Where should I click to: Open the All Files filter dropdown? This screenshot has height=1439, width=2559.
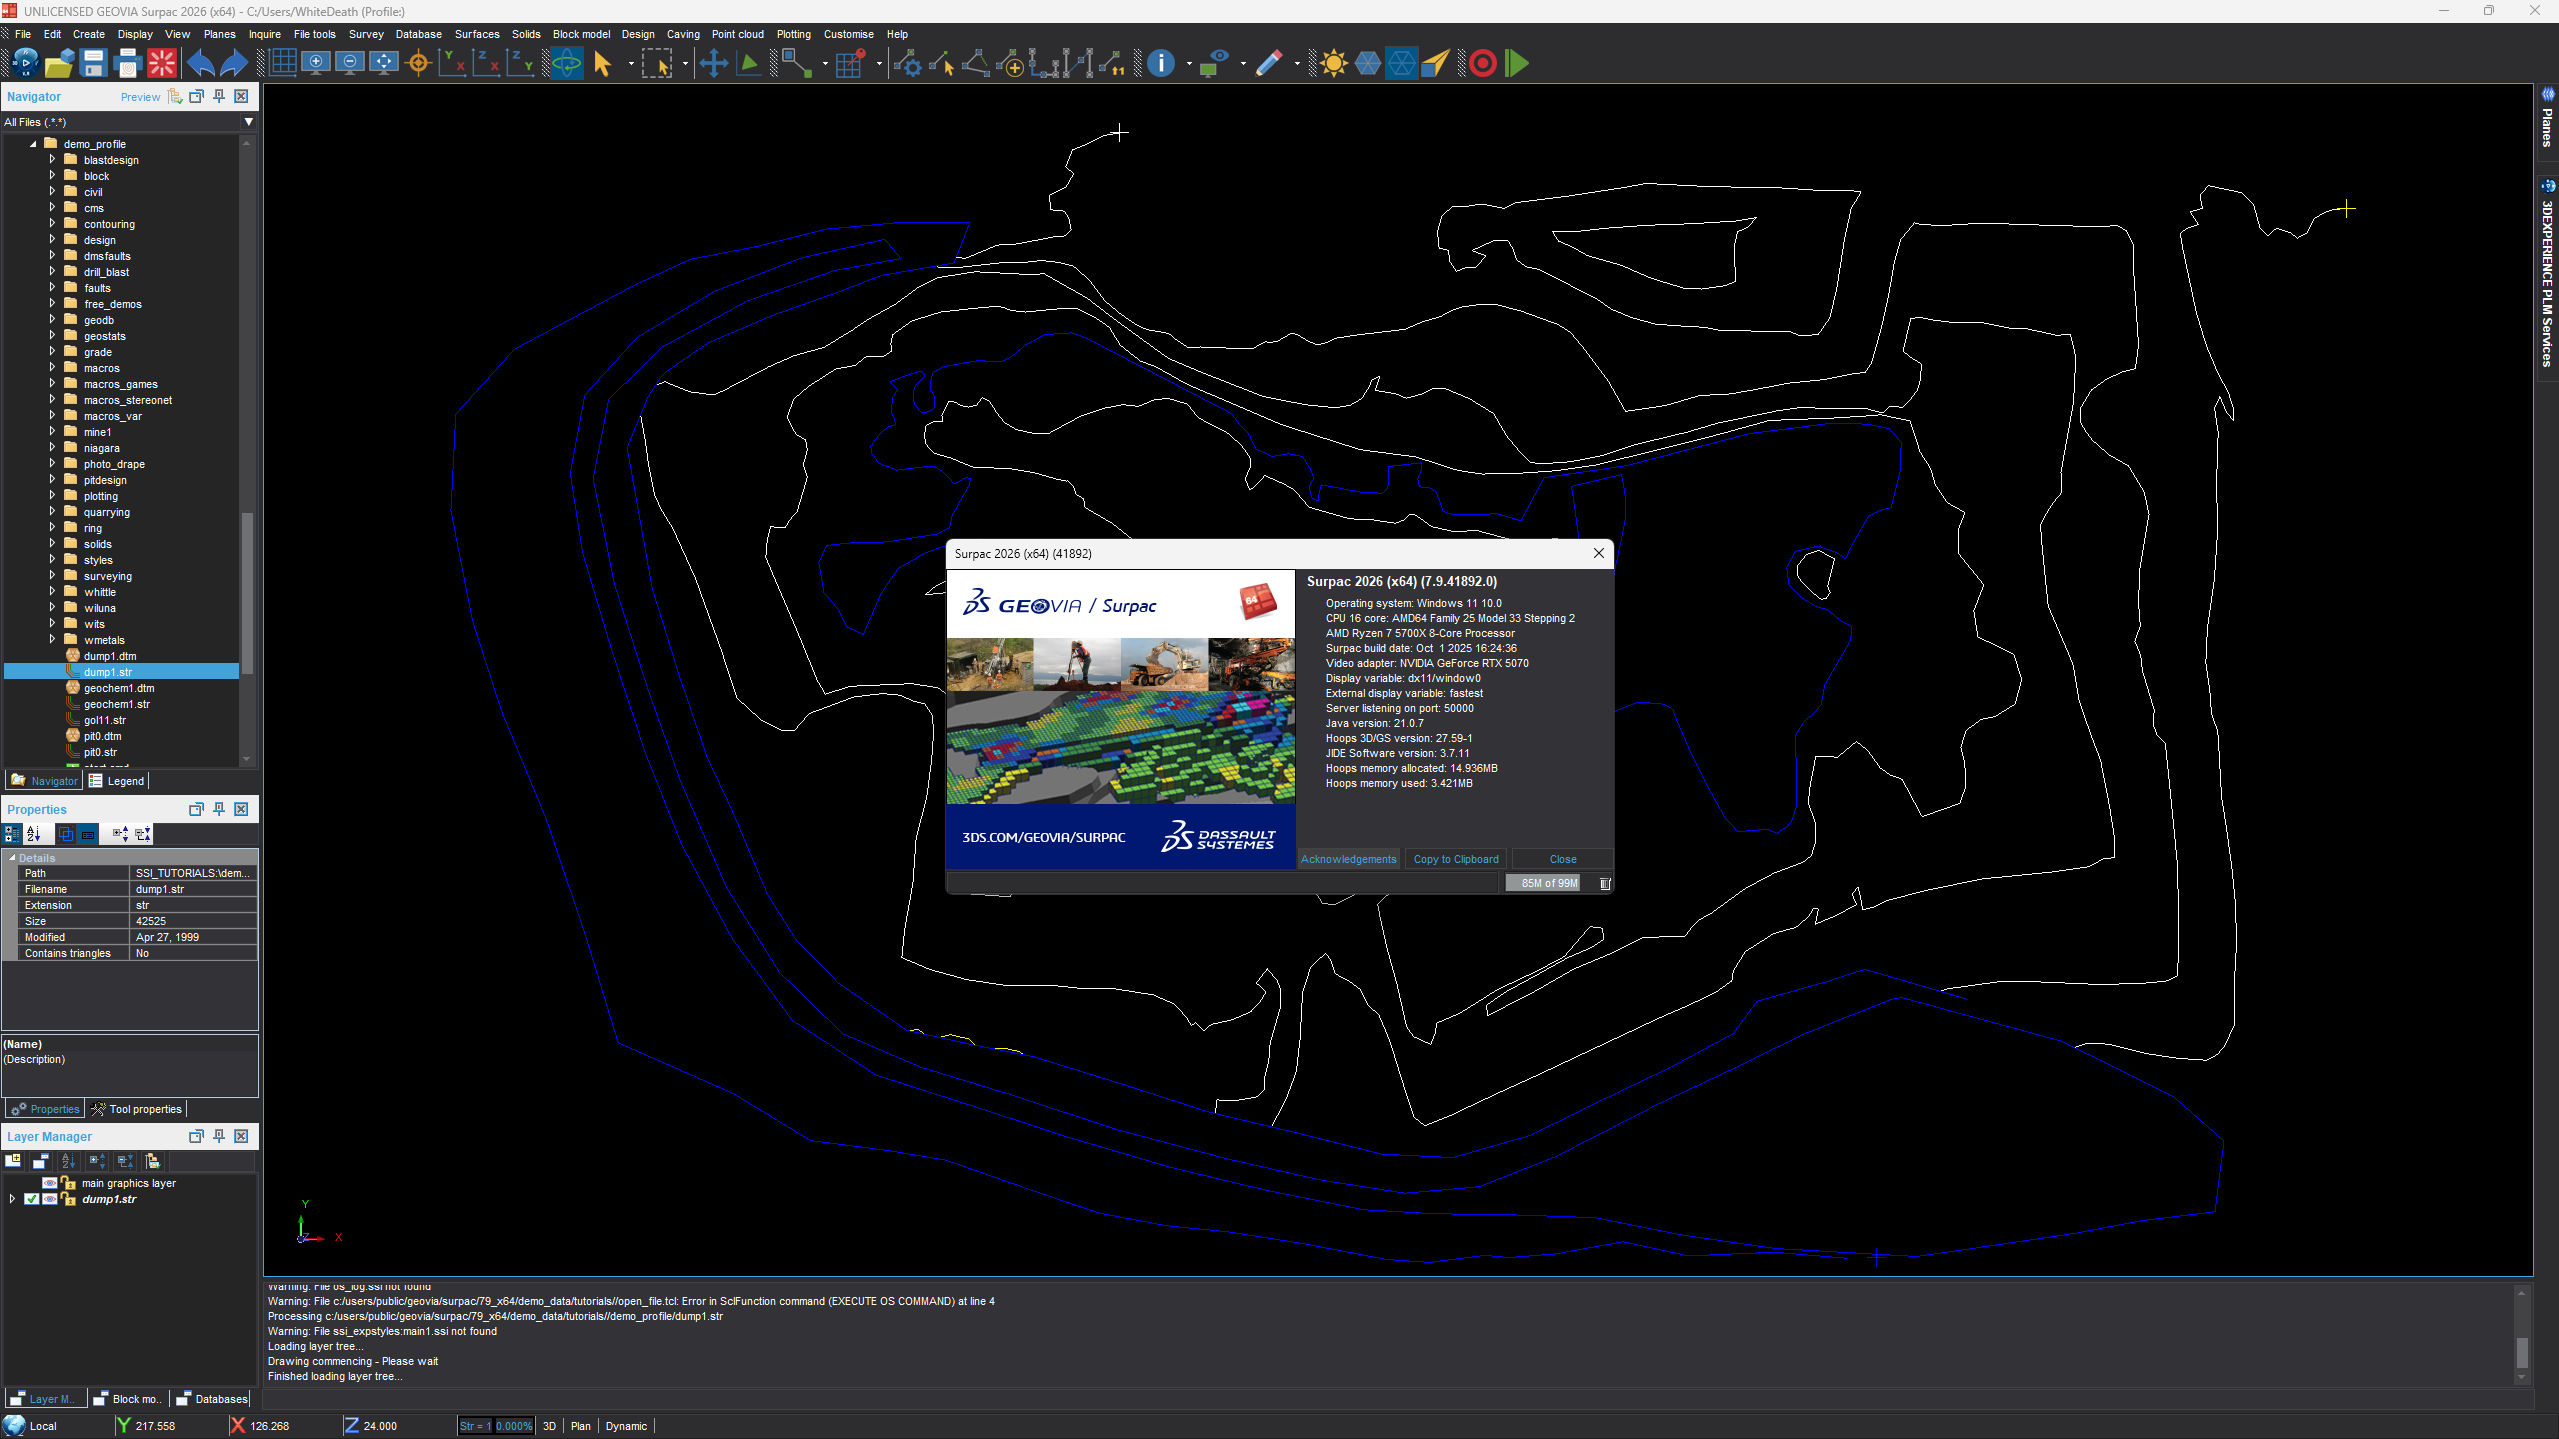248,122
